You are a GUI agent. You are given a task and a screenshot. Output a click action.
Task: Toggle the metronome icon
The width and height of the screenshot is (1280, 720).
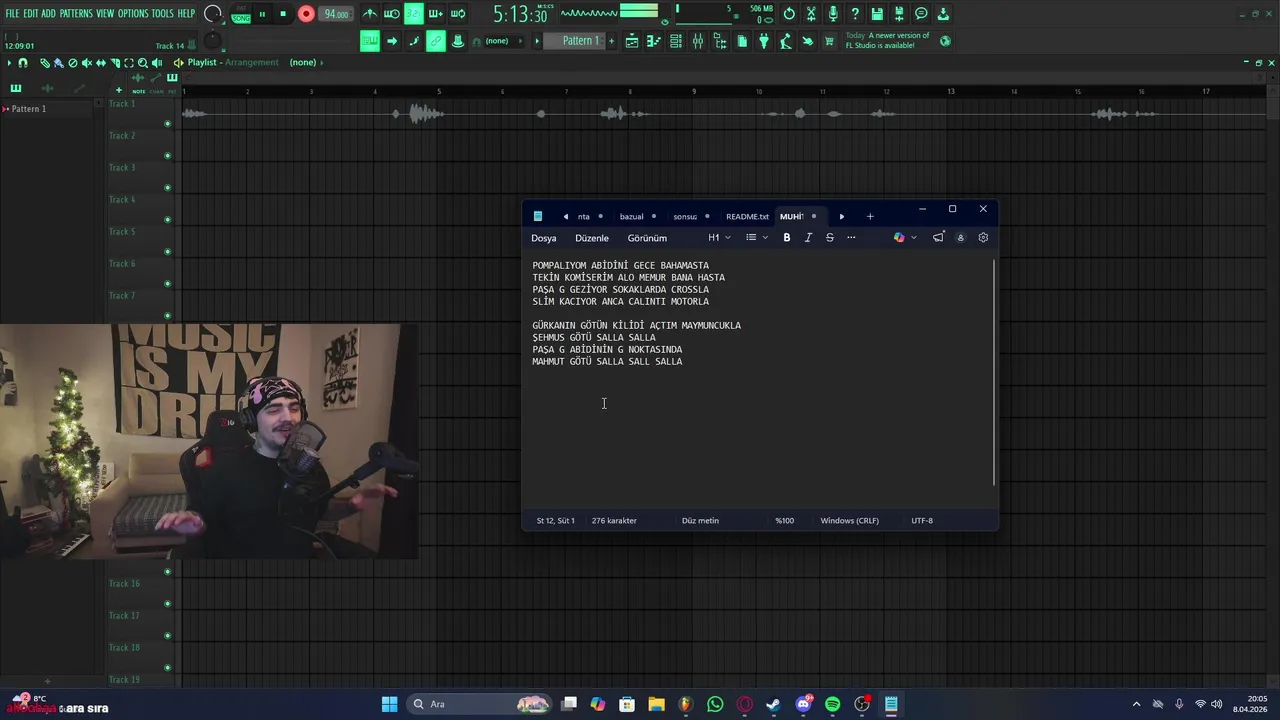(x=369, y=14)
